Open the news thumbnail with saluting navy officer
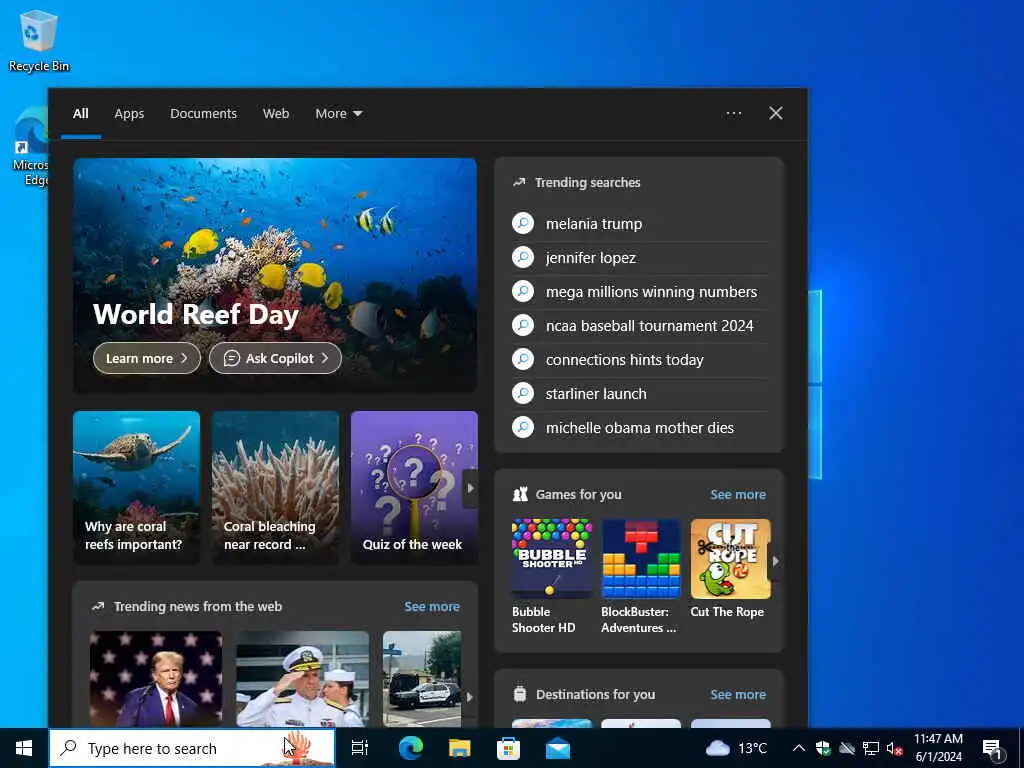 tap(302, 679)
